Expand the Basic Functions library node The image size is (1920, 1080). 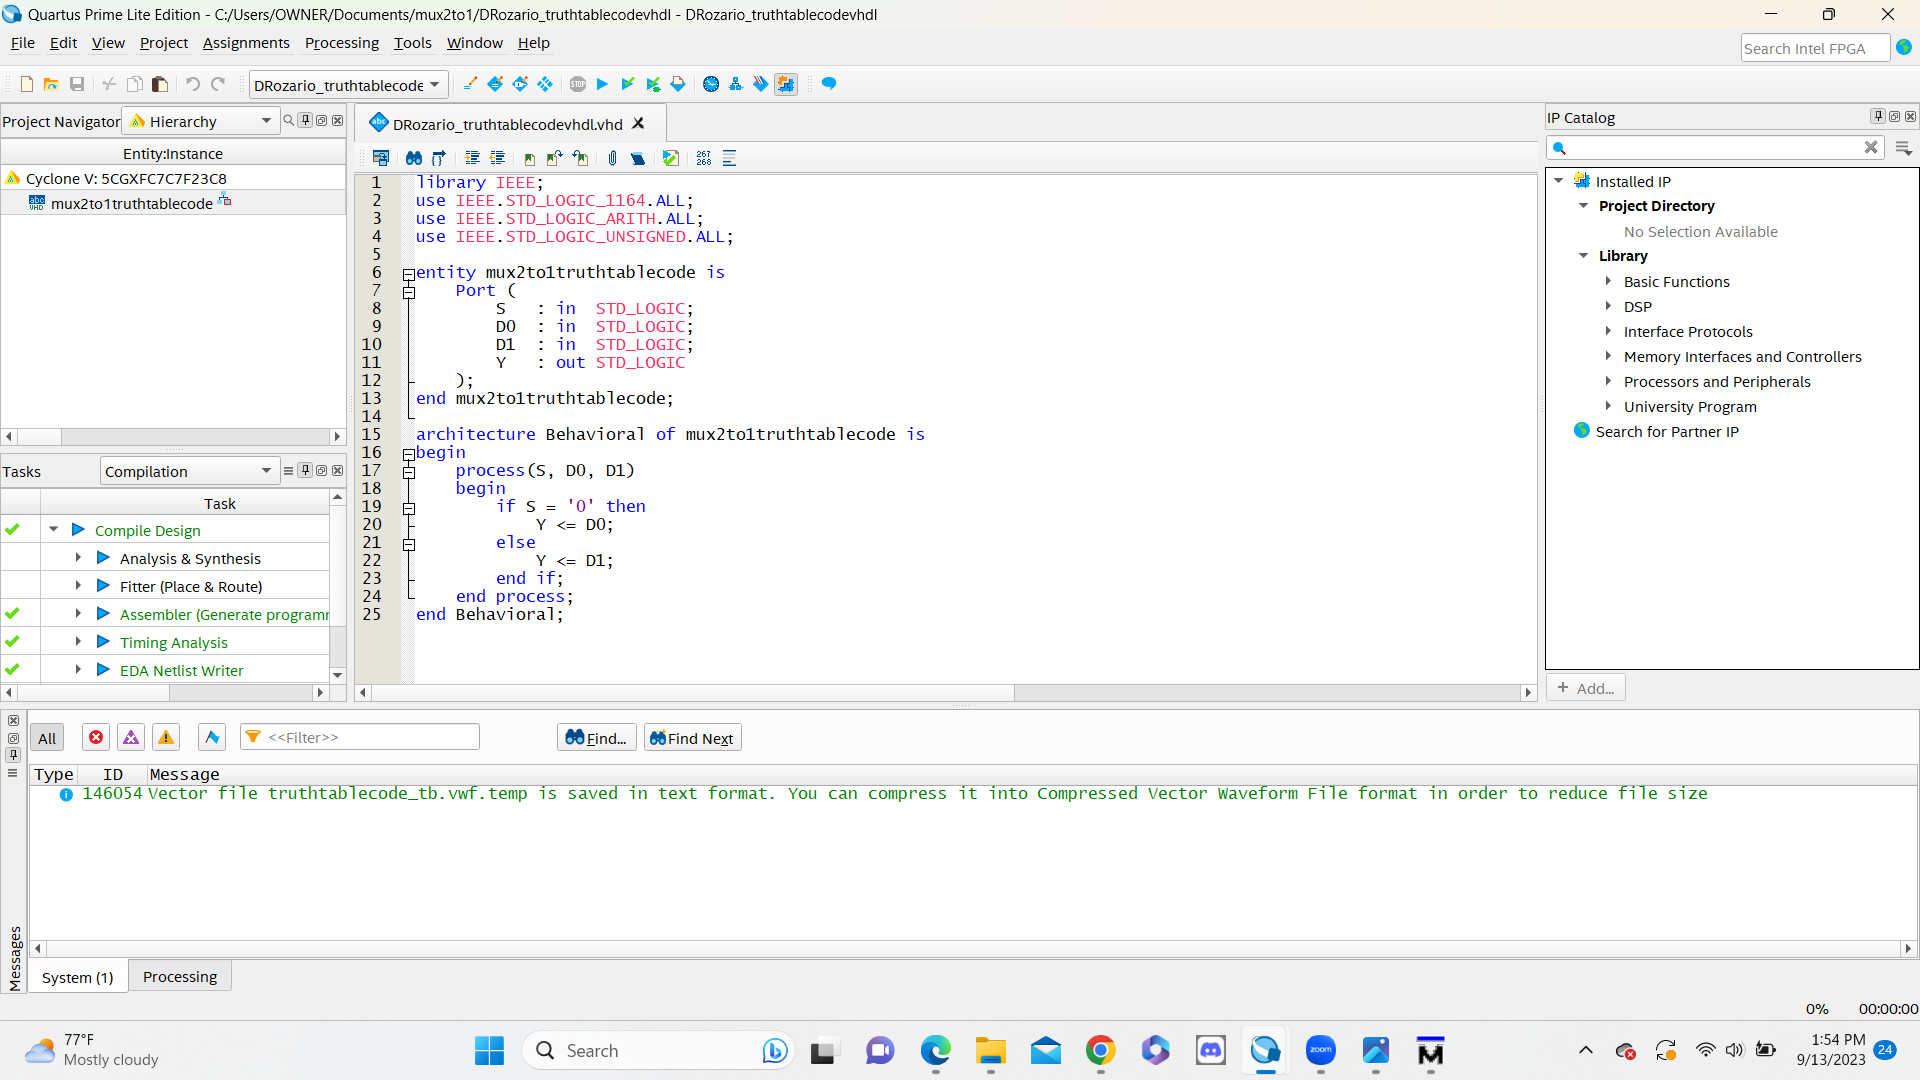(1608, 282)
